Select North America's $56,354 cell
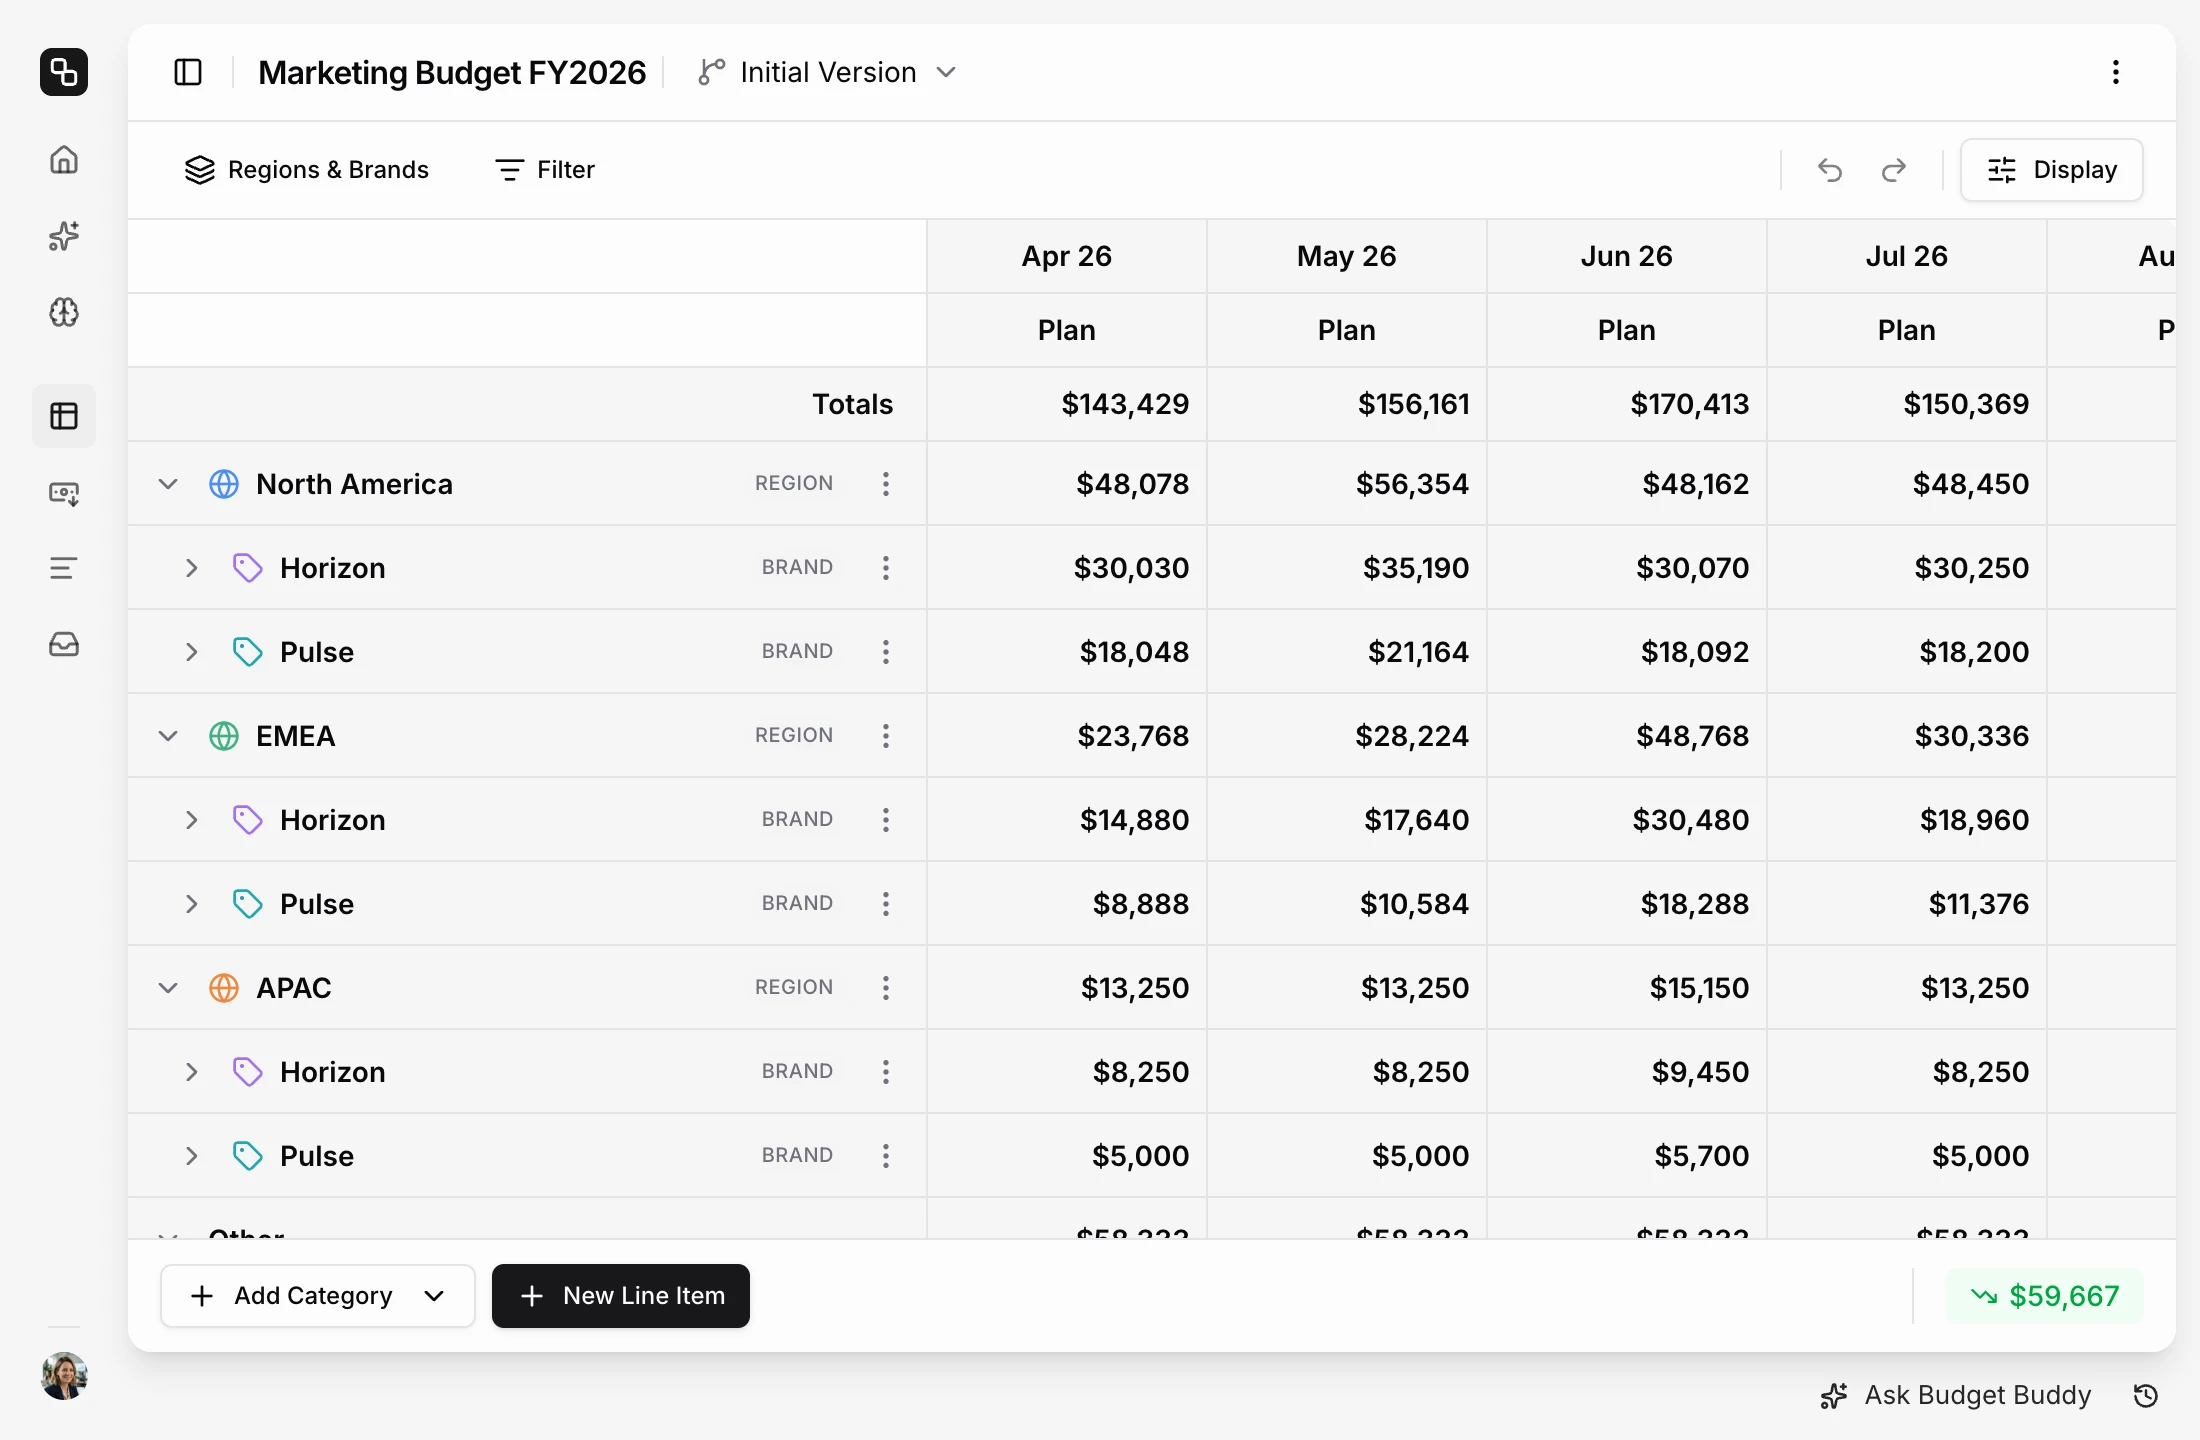 point(1347,484)
